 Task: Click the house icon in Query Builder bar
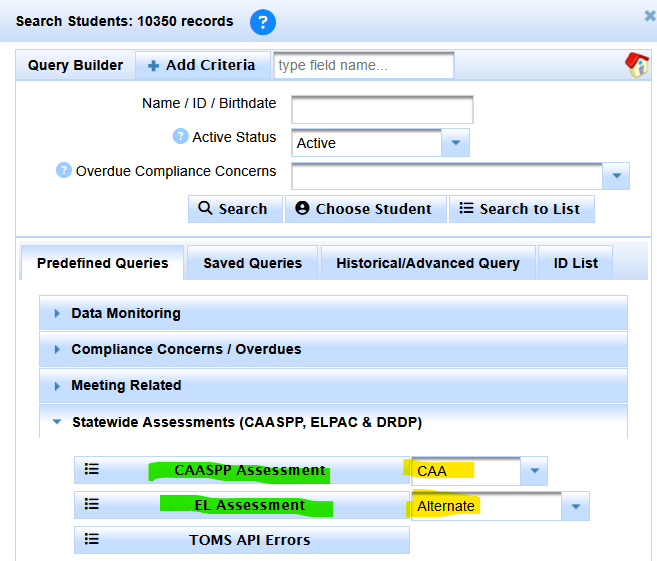636,66
